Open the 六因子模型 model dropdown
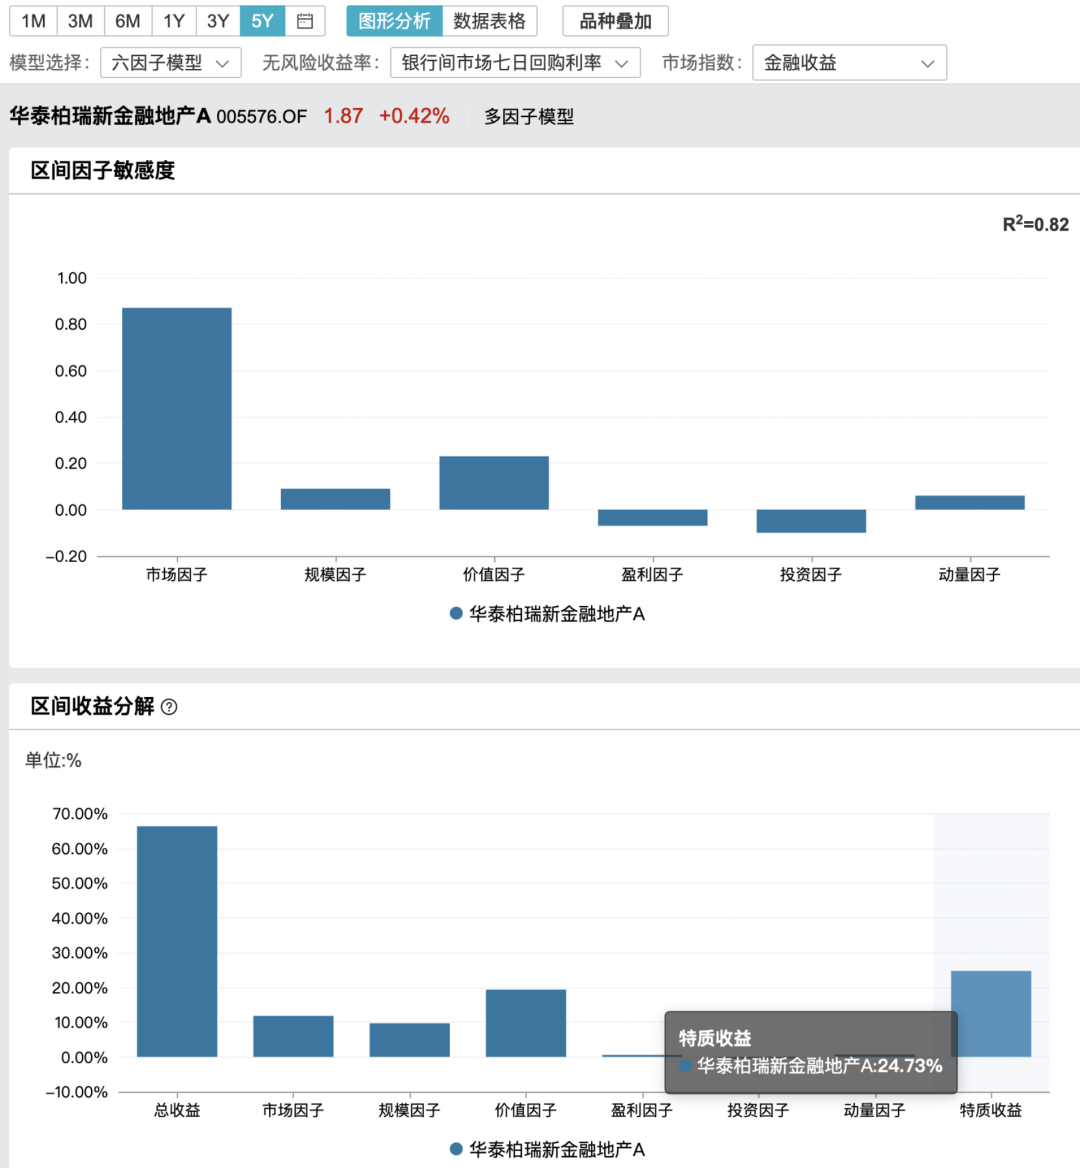The height and width of the screenshot is (1168, 1080). point(171,63)
